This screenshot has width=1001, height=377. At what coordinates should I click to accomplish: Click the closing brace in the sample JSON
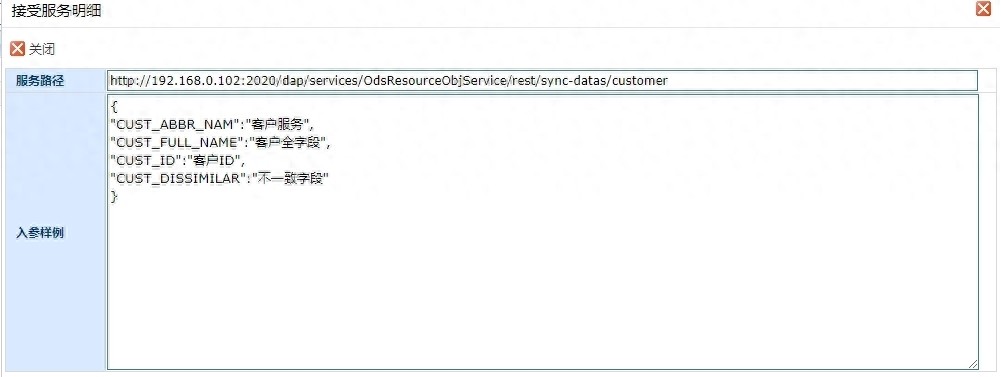pos(114,197)
